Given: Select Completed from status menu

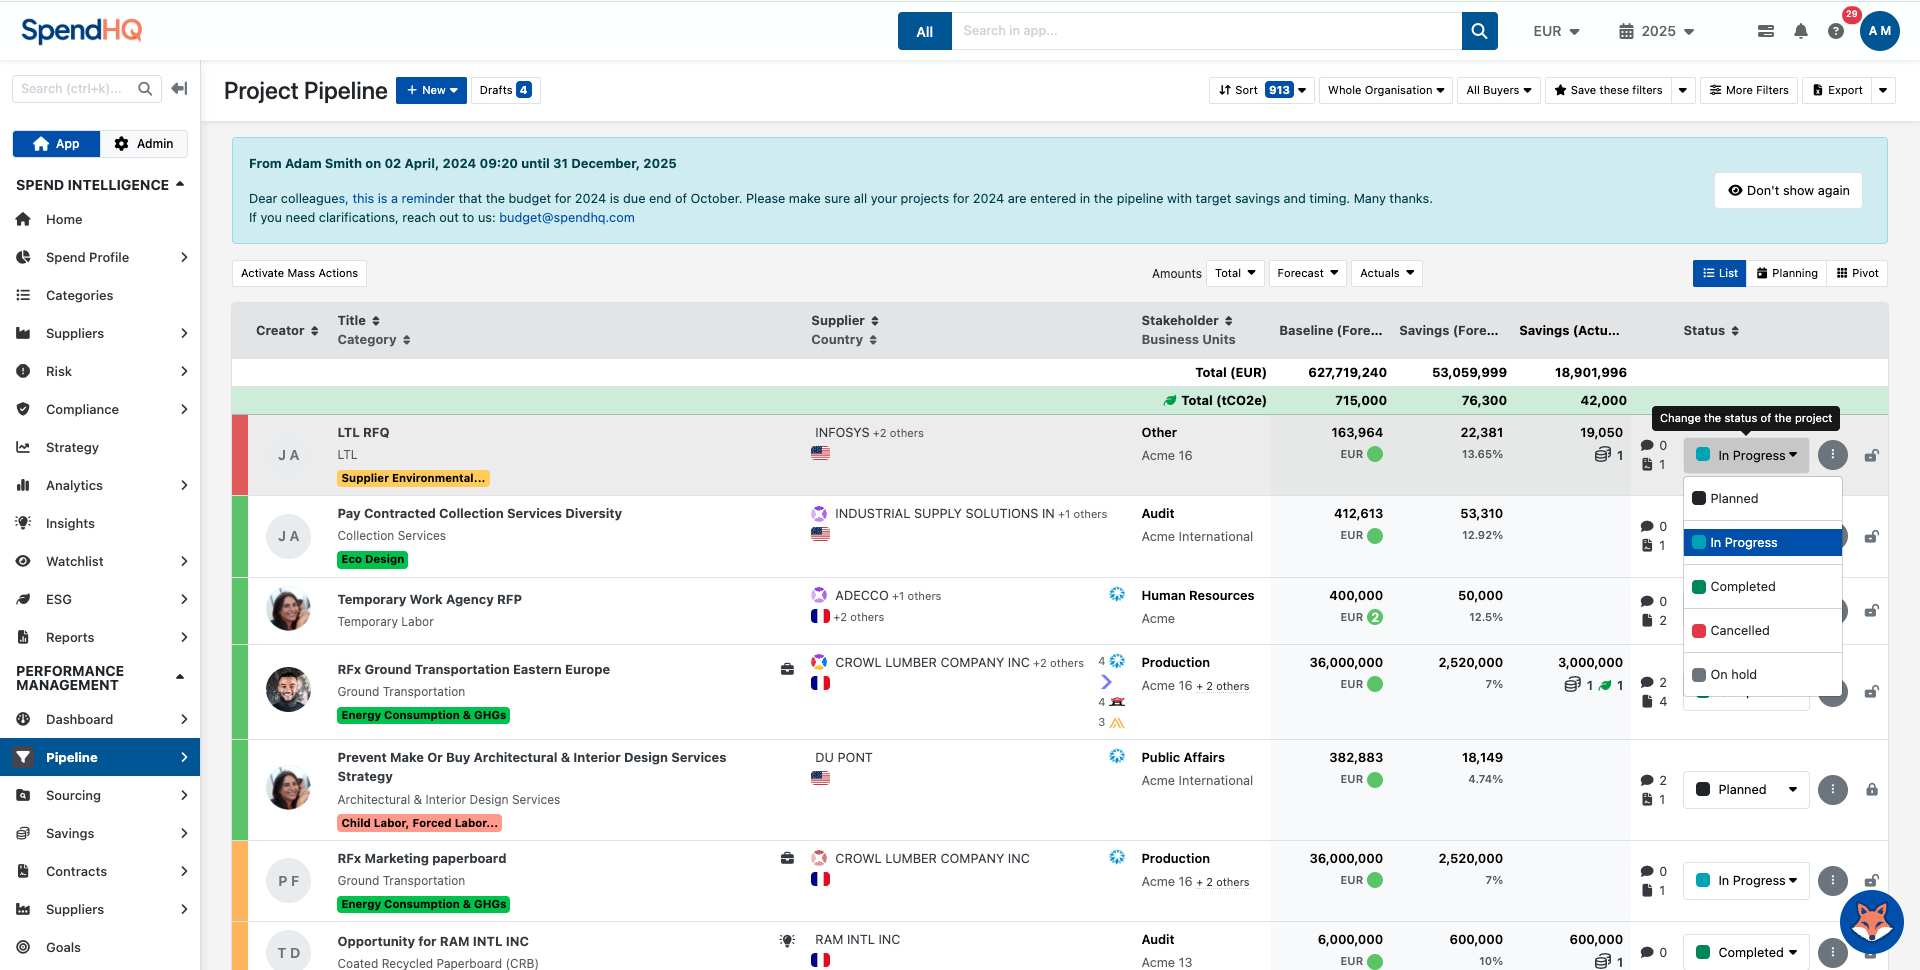Looking at the screenshot, I should [x=1742, y=587].
